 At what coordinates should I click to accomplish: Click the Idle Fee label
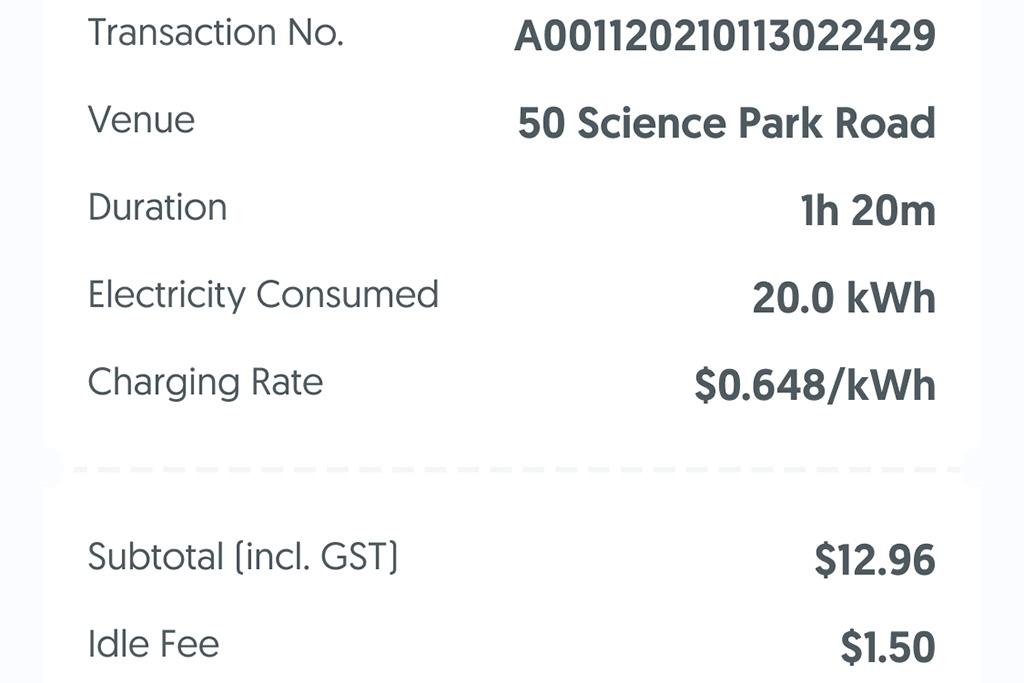pos(153,643)
